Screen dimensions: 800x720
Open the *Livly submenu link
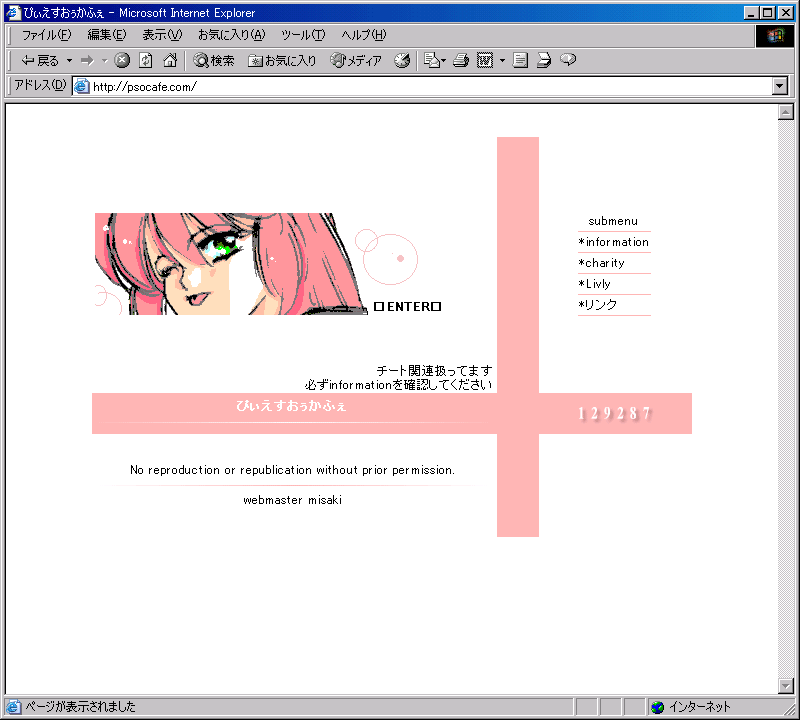point(594,284)
